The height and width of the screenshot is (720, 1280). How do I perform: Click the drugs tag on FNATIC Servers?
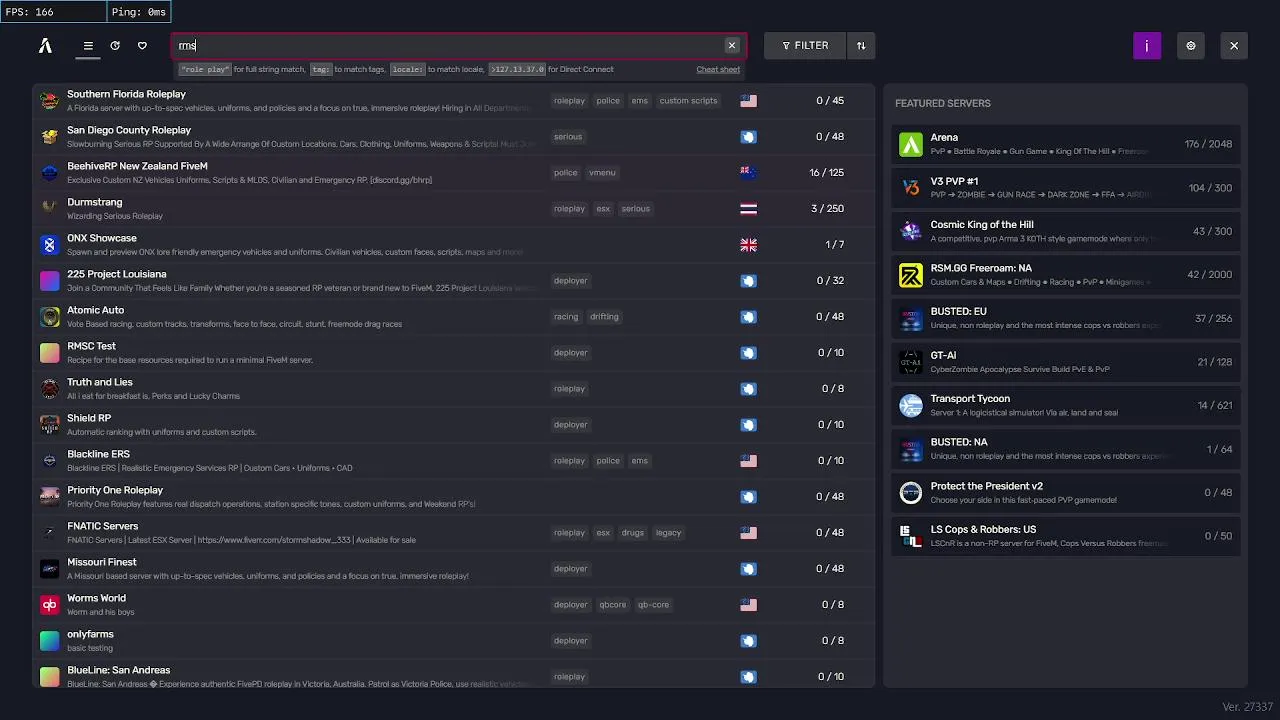(x=633, y=533)
